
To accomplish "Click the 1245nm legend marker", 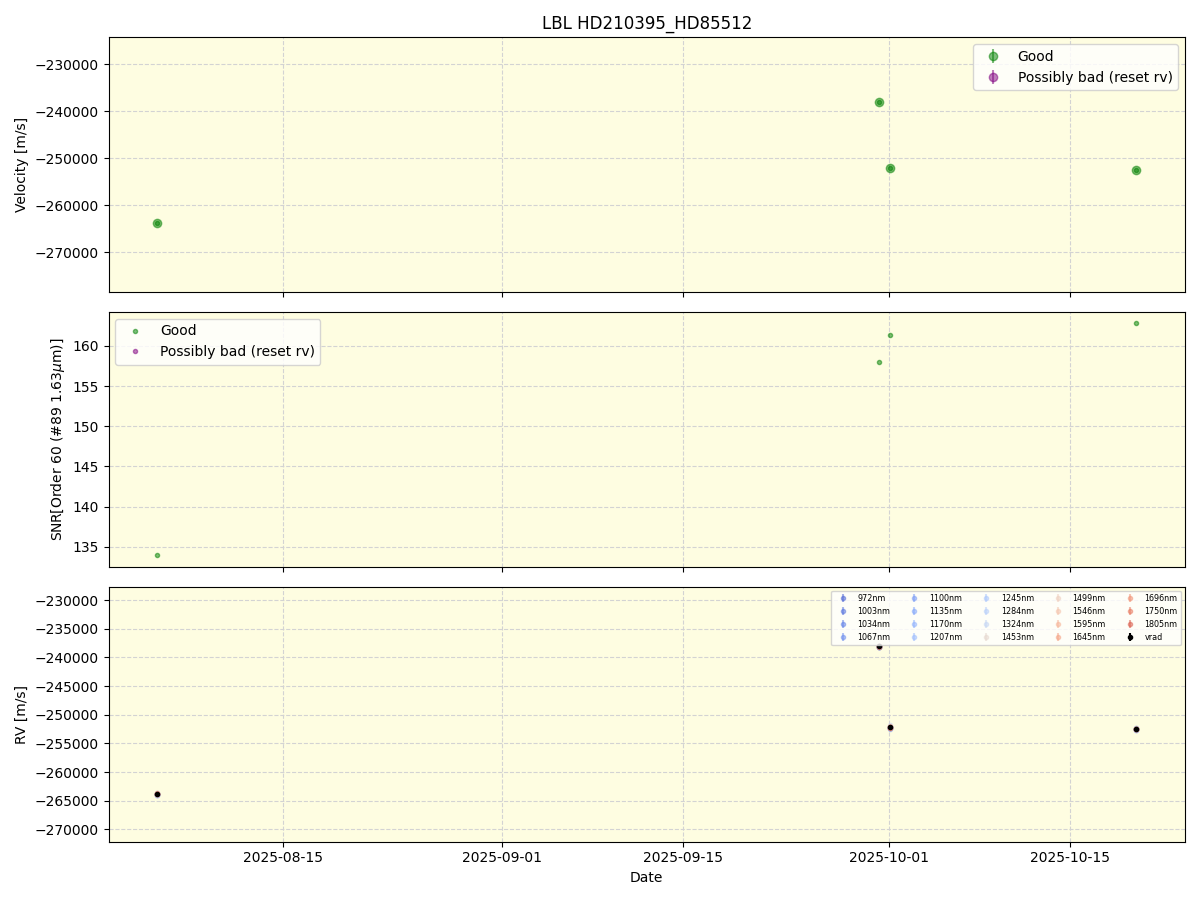I will coord(986,598).
